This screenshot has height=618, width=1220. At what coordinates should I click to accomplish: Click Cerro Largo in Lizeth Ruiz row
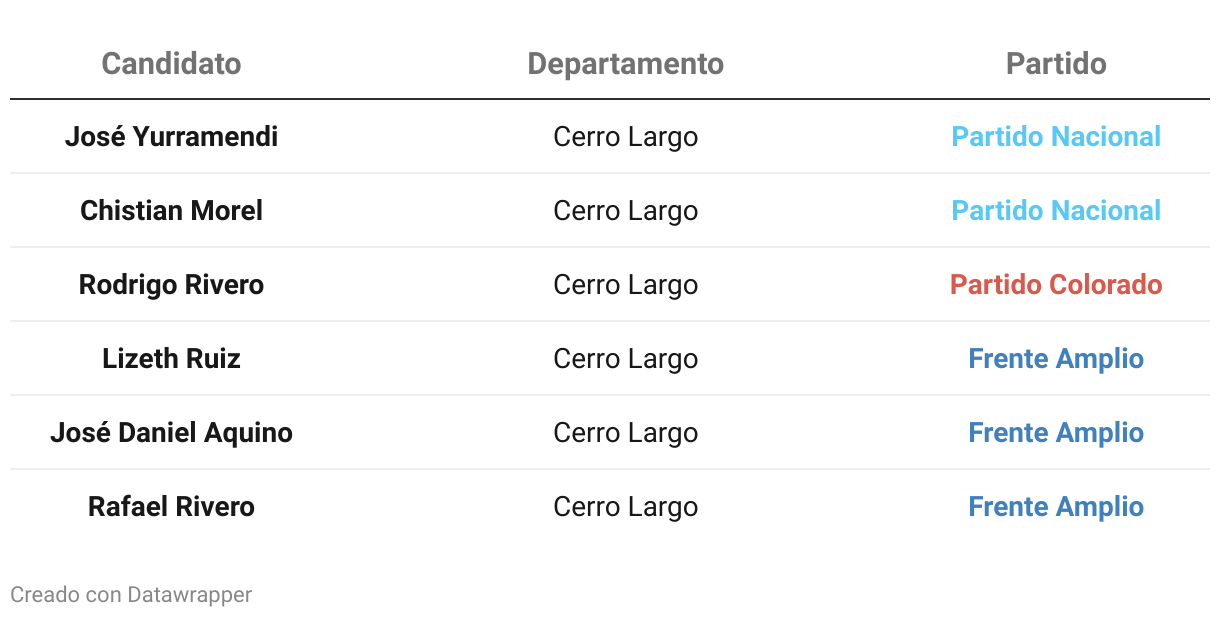[x=625, y=358]
